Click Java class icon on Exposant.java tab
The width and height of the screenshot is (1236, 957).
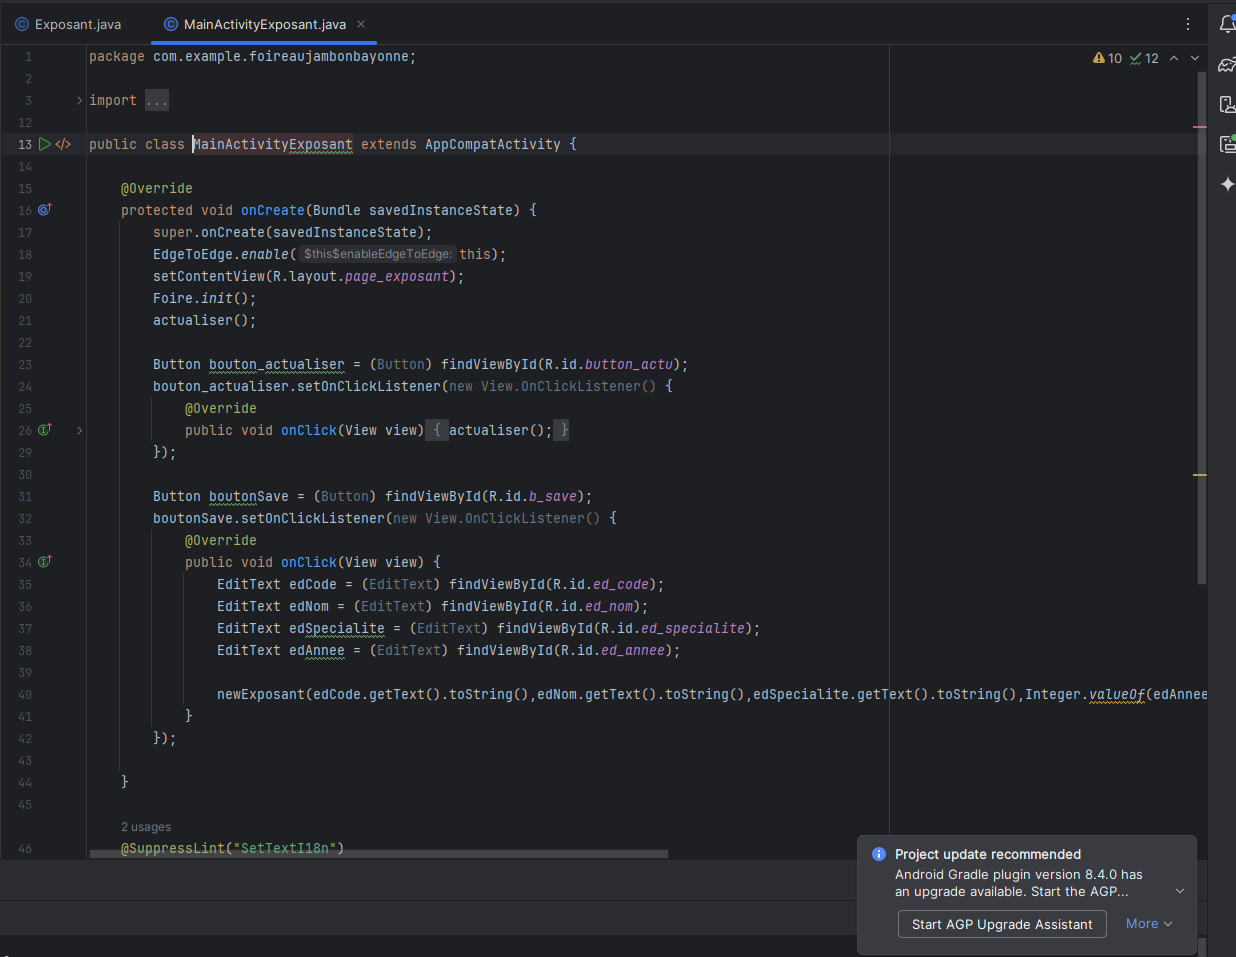coord(22,24)
